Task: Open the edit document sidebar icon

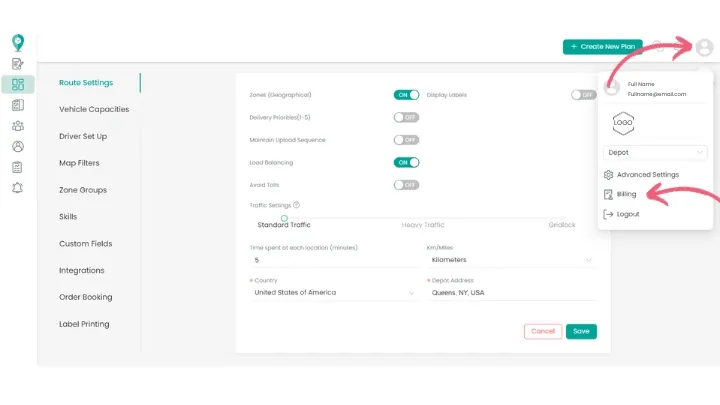Action: 18,64
